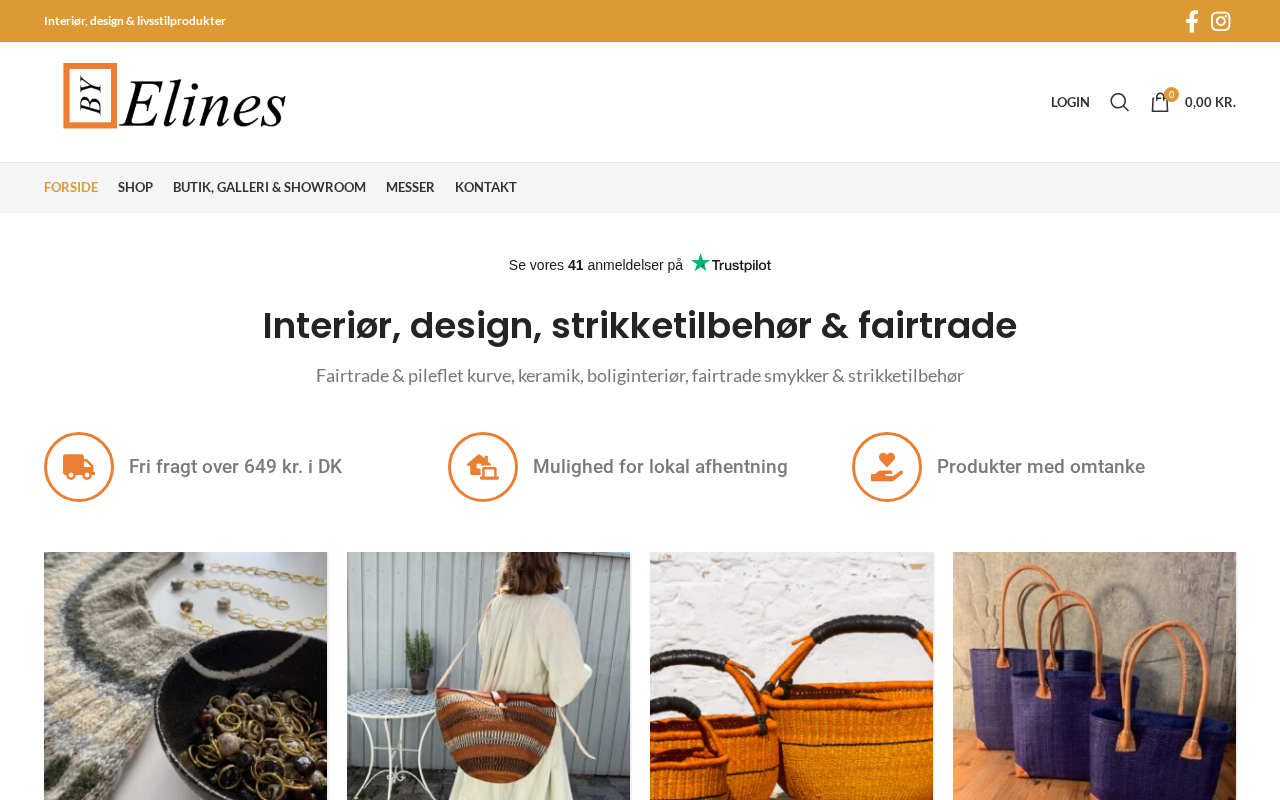Viewport: 1280px width, 800px height.
Task: Click the By Elines logo
Action: click(x=175, y=96)
